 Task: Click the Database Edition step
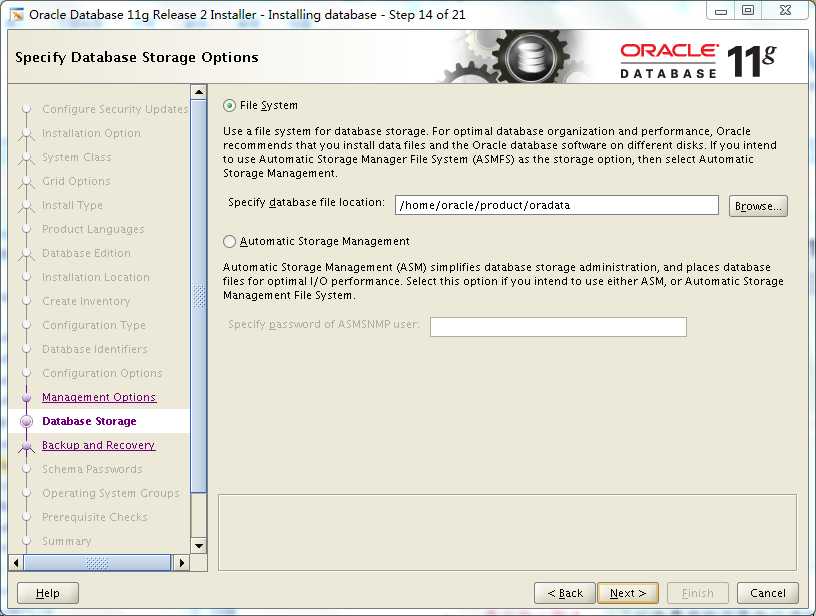click(x=86, y=253)
